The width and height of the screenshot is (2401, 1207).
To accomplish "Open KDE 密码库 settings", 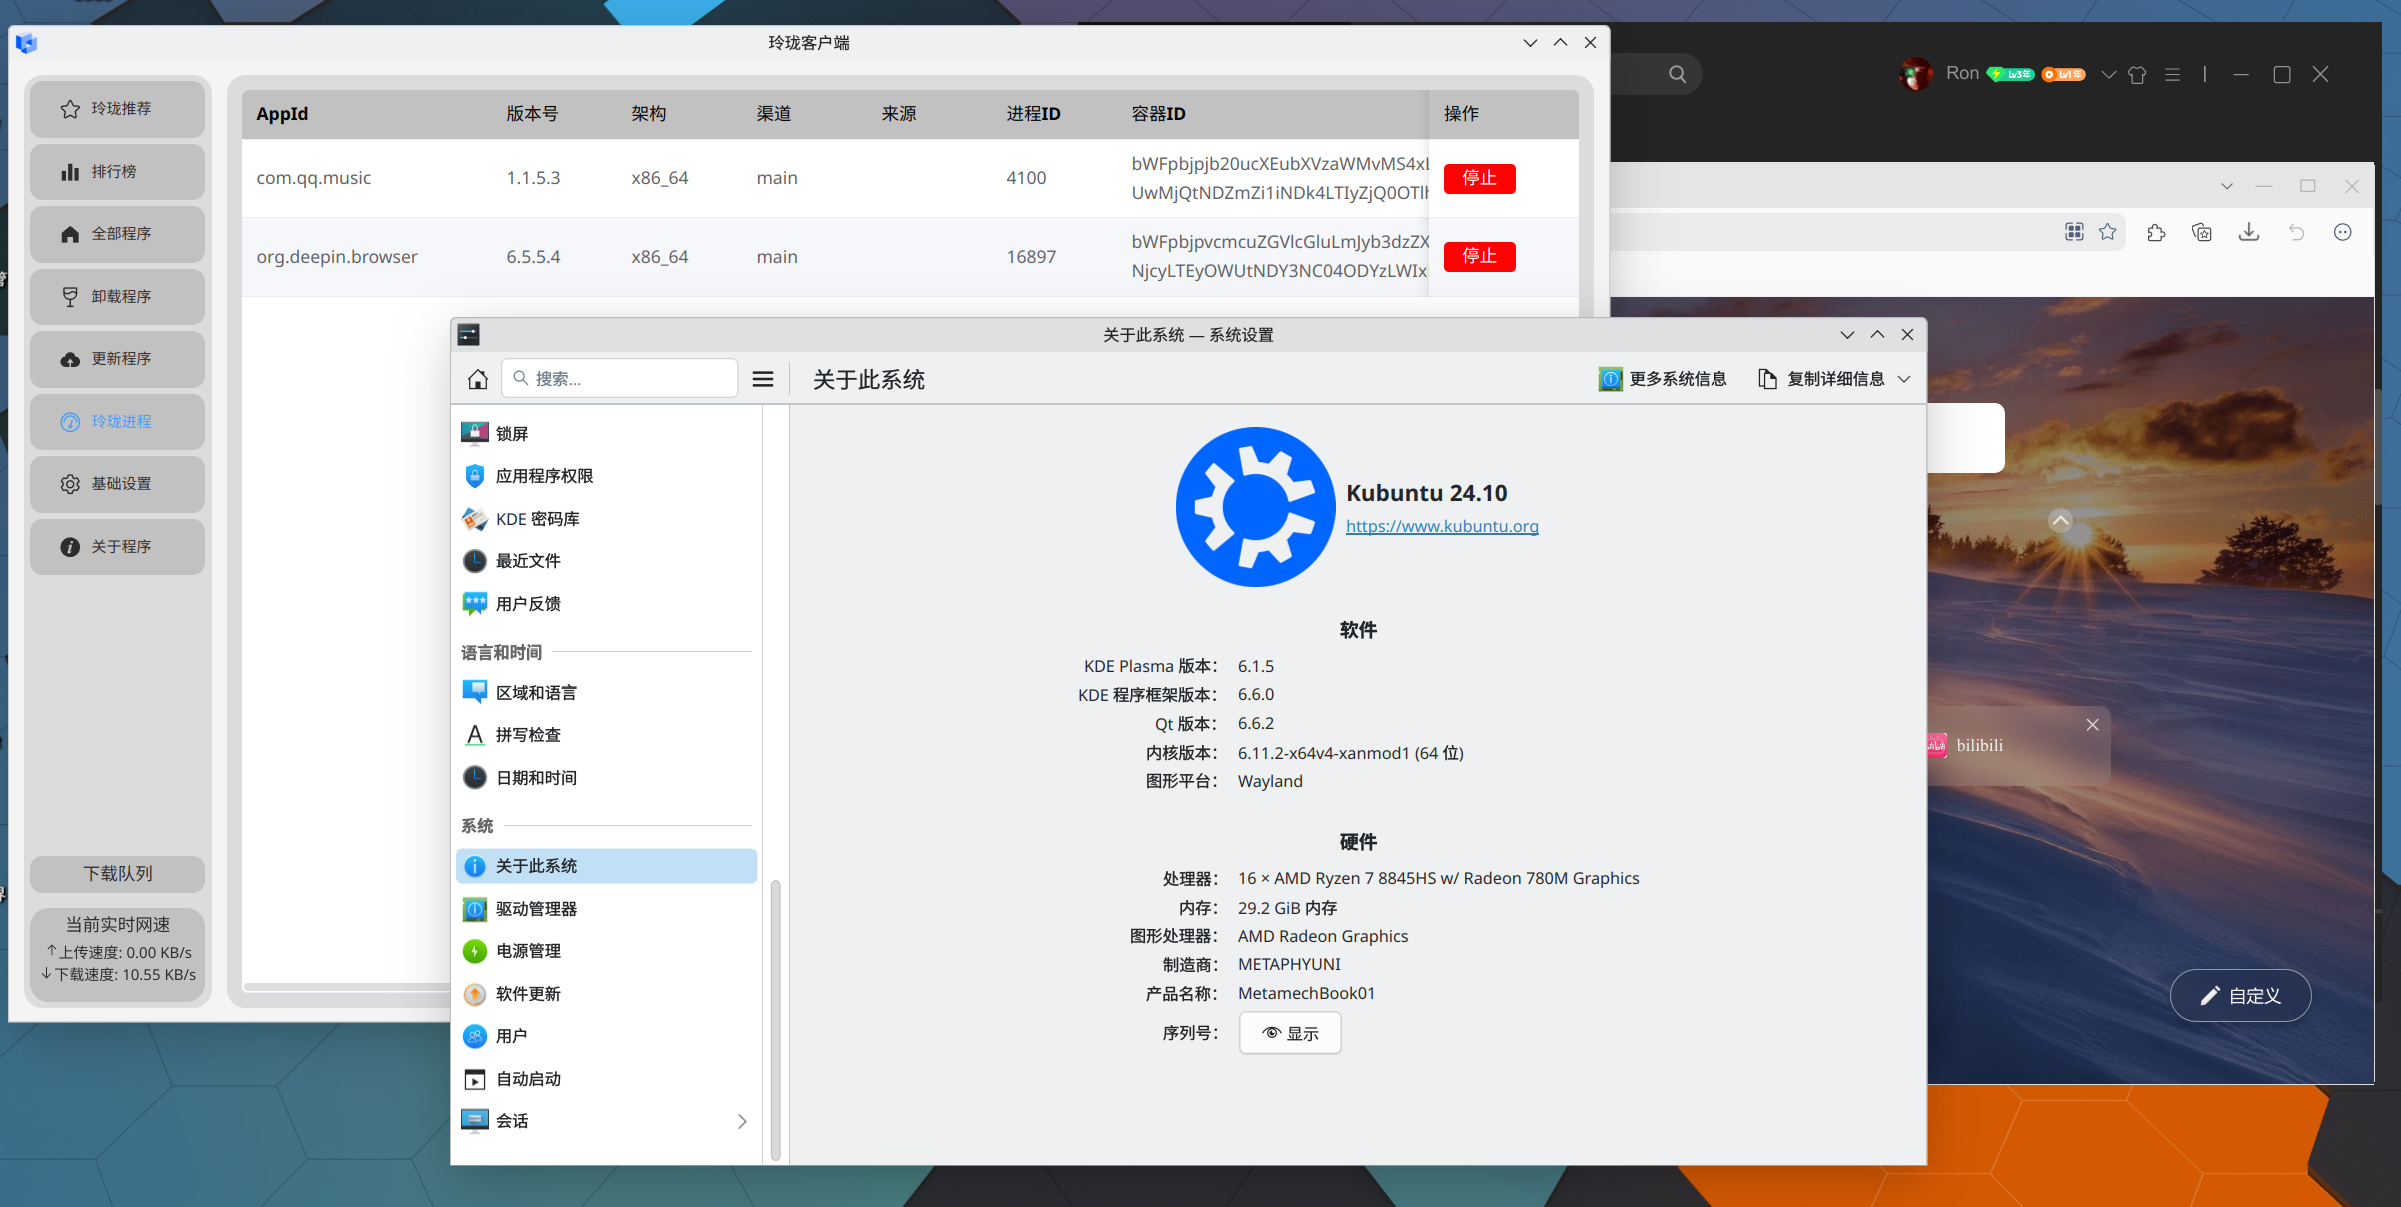I will point(606,519).
